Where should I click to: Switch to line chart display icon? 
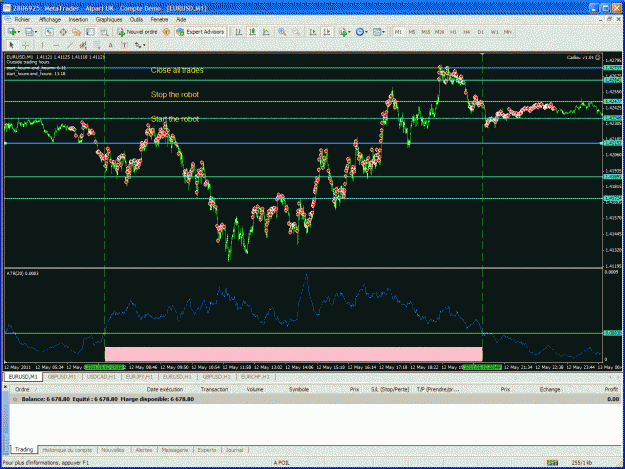point(266,32)
